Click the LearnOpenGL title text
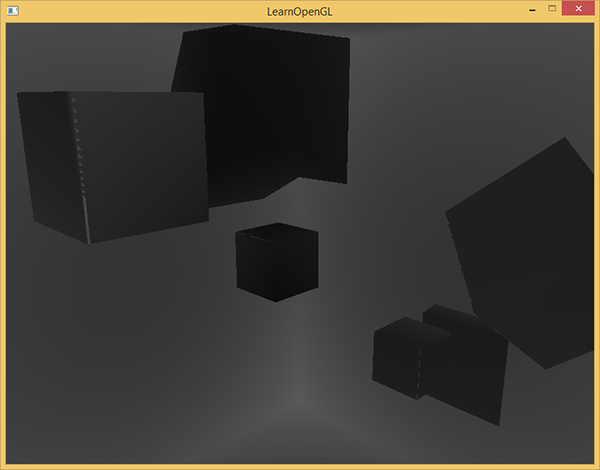This screenshot has height=470, width=600. pos(300,11)
